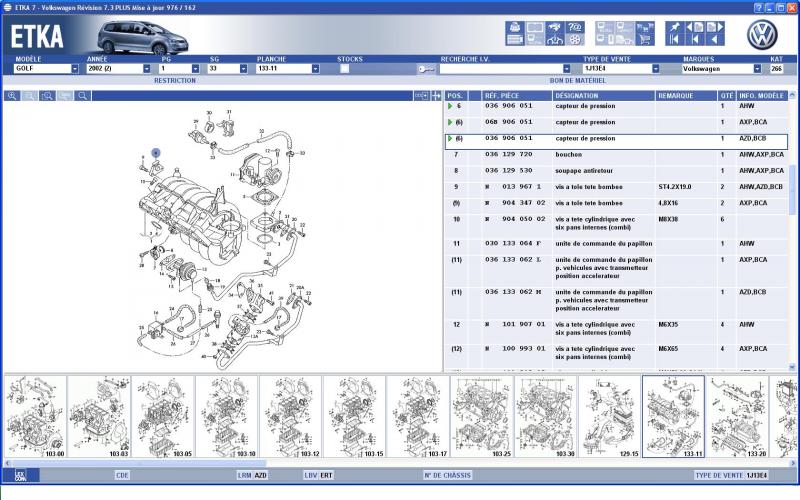This screenshot has width=800, height=500.
Task: Click the Volkswagen logo
Action: point(762,35)
